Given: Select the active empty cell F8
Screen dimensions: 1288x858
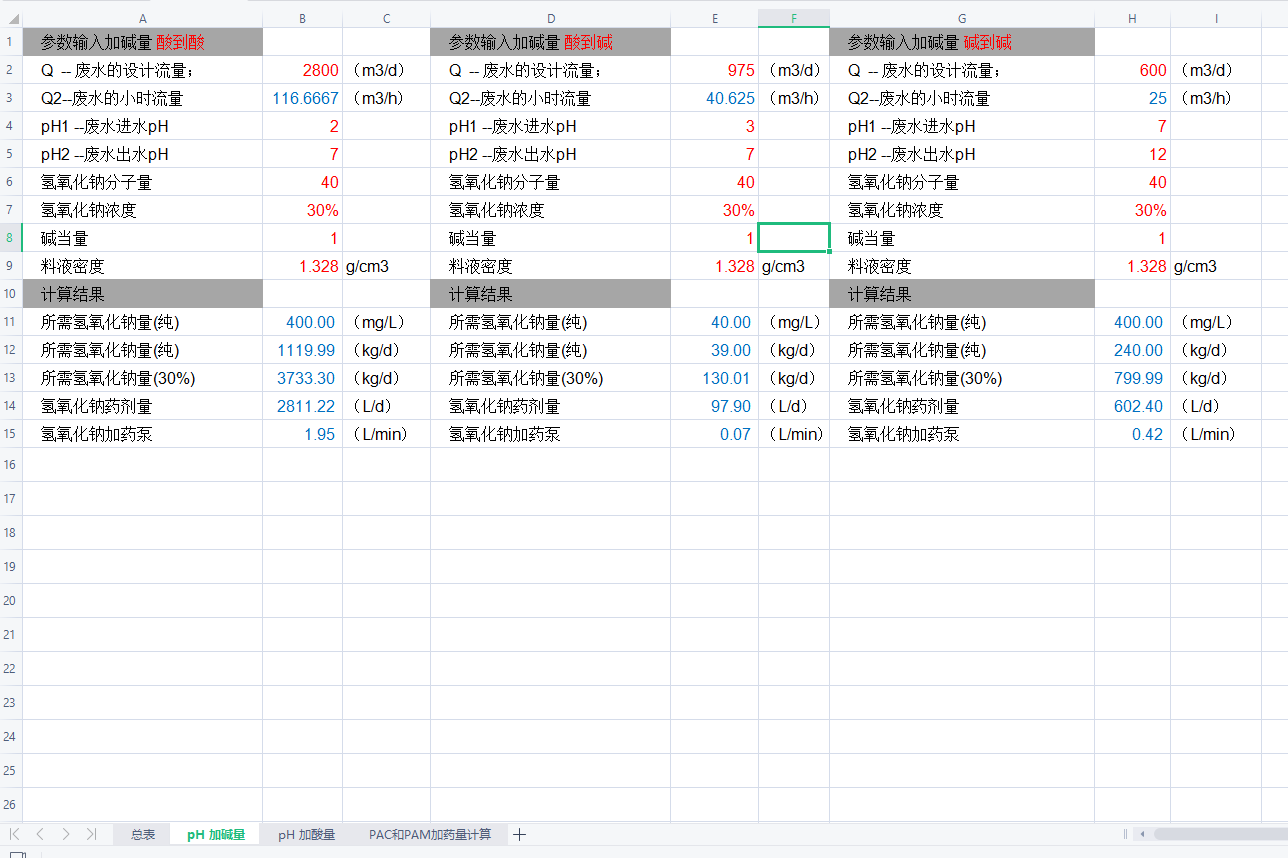Looking at the screenshot, I should [794, 238].
